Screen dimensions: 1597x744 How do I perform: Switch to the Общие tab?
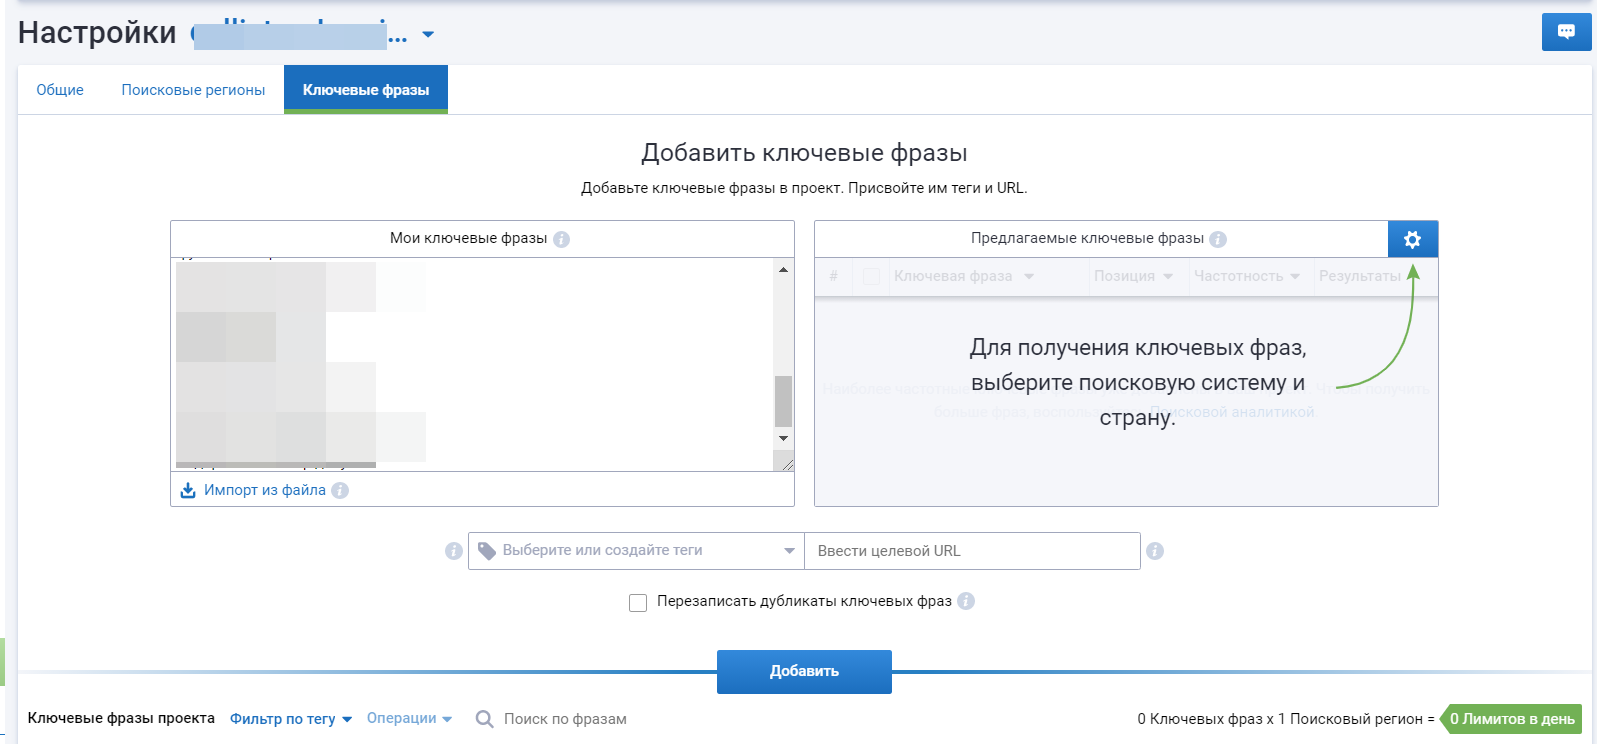pyautogui.click(x=60, y=90)
